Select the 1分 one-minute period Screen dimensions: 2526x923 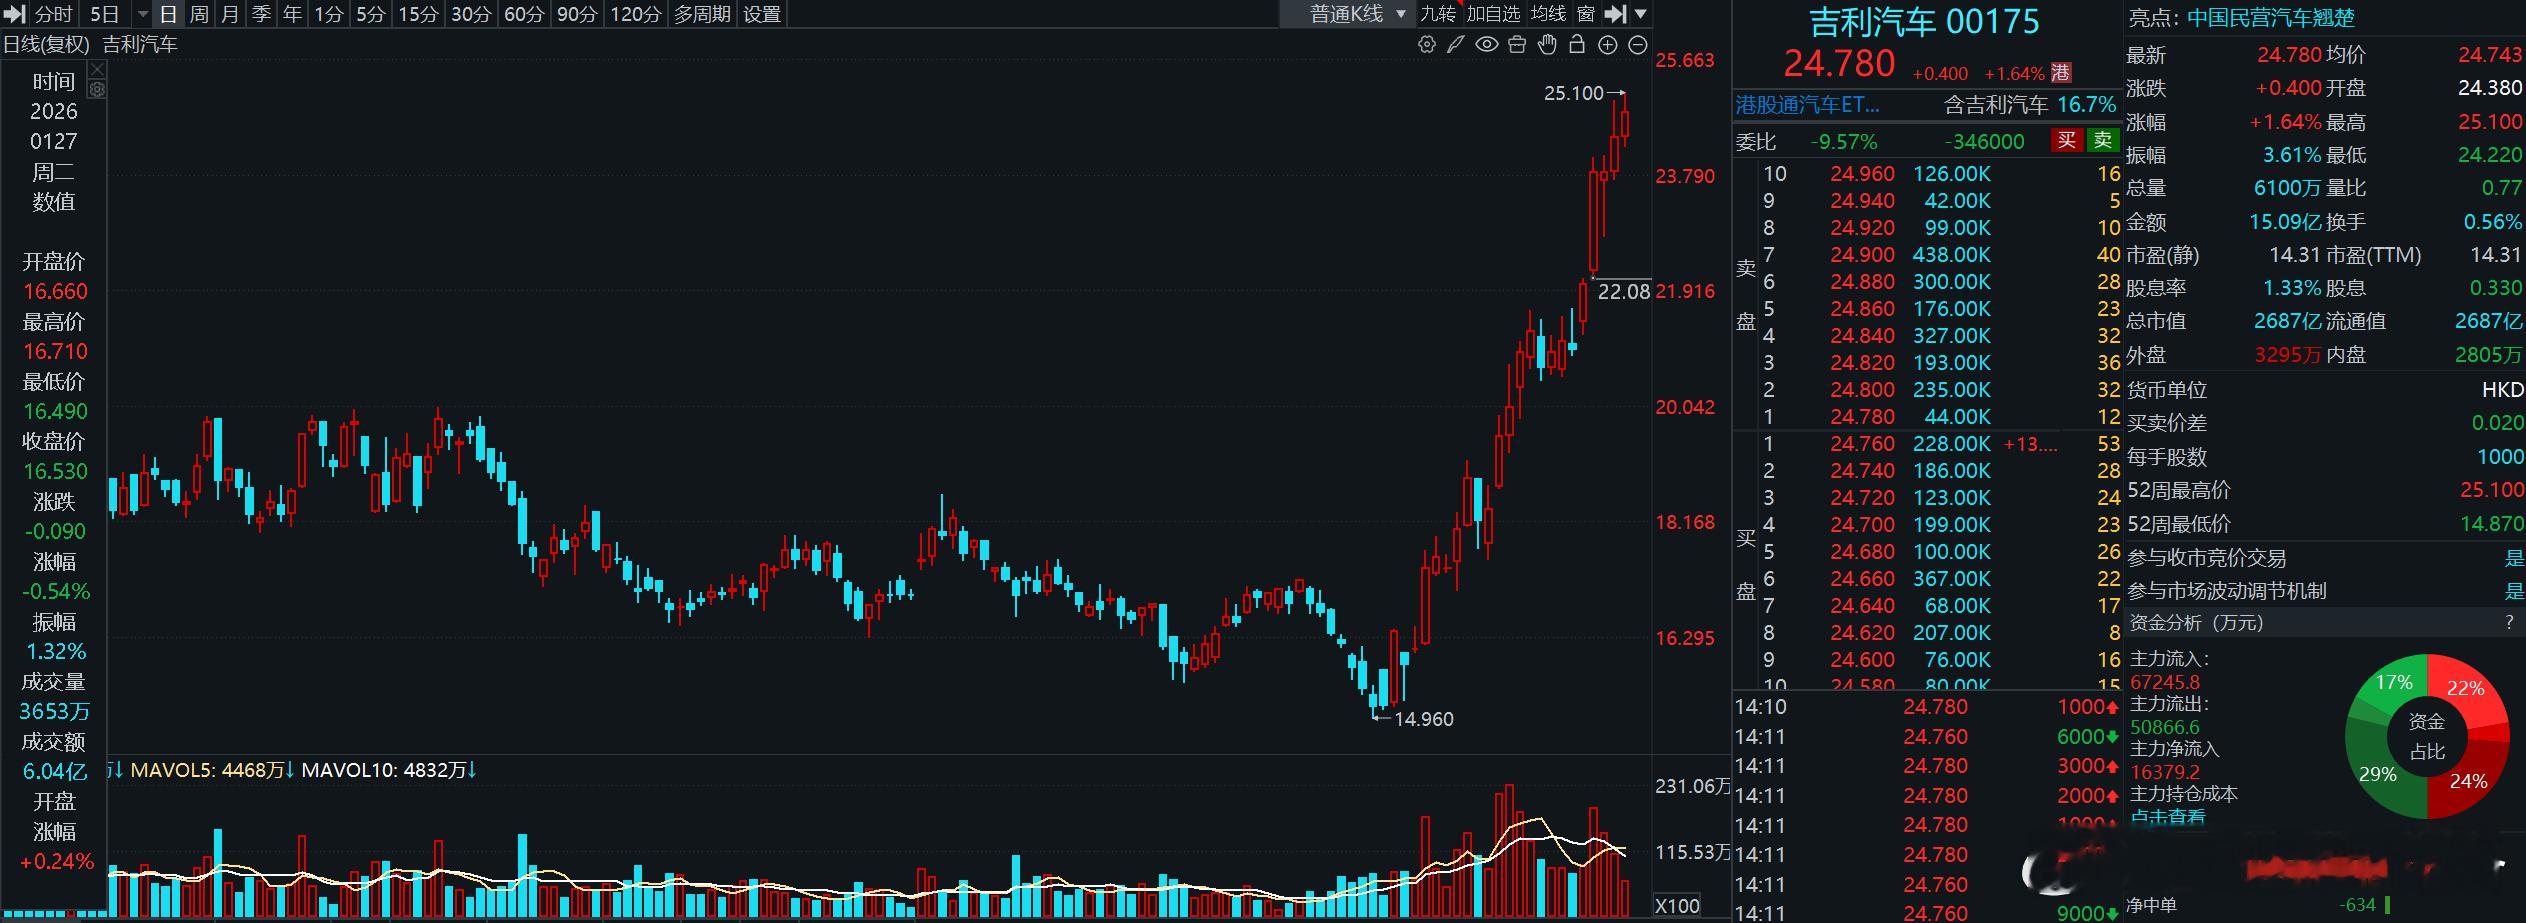[x=328, y=14]
